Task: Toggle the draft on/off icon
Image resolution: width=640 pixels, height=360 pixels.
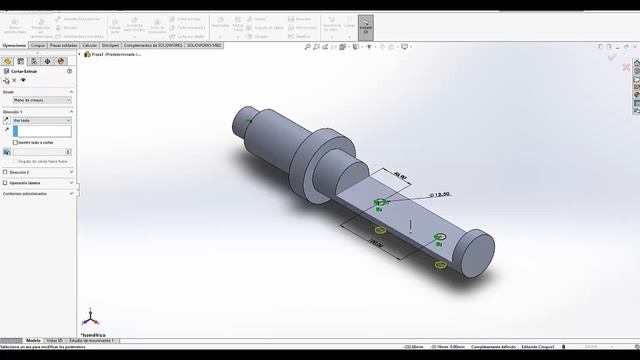Action: 7,152
